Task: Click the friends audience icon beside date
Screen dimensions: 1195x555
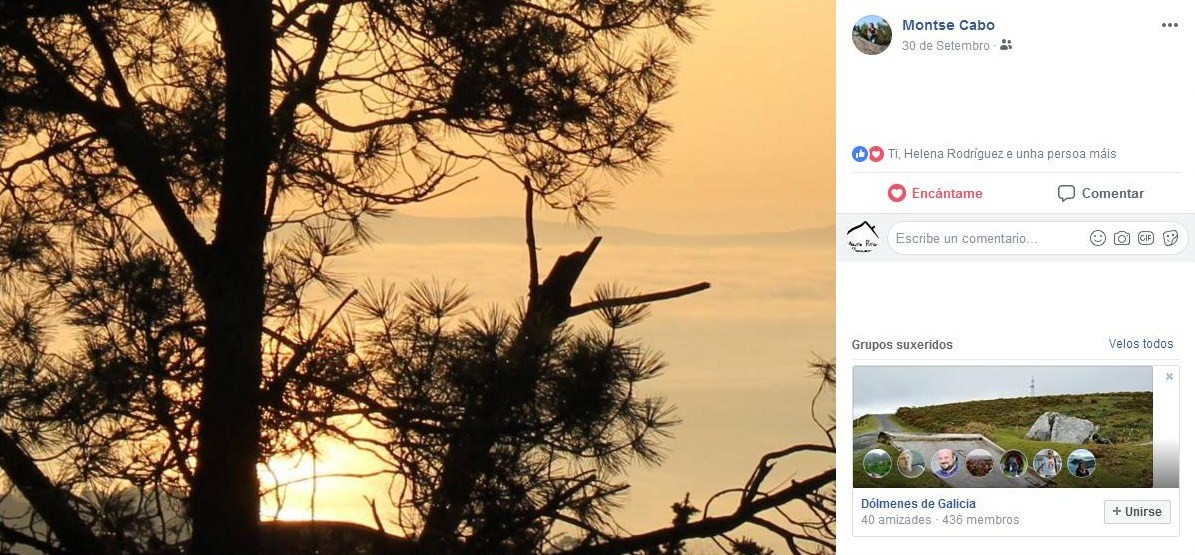Action: (x=1006, y=45)
